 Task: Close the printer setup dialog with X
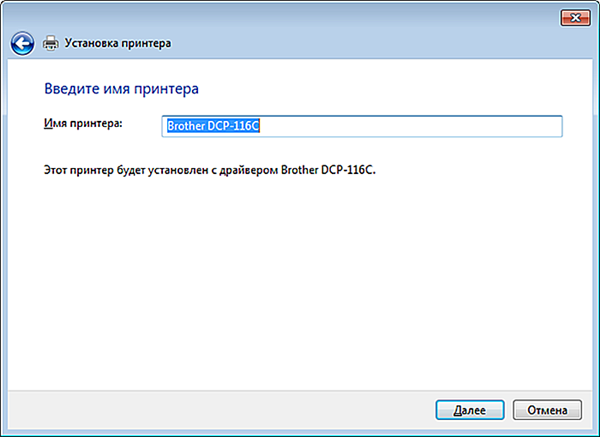(575, 18)
